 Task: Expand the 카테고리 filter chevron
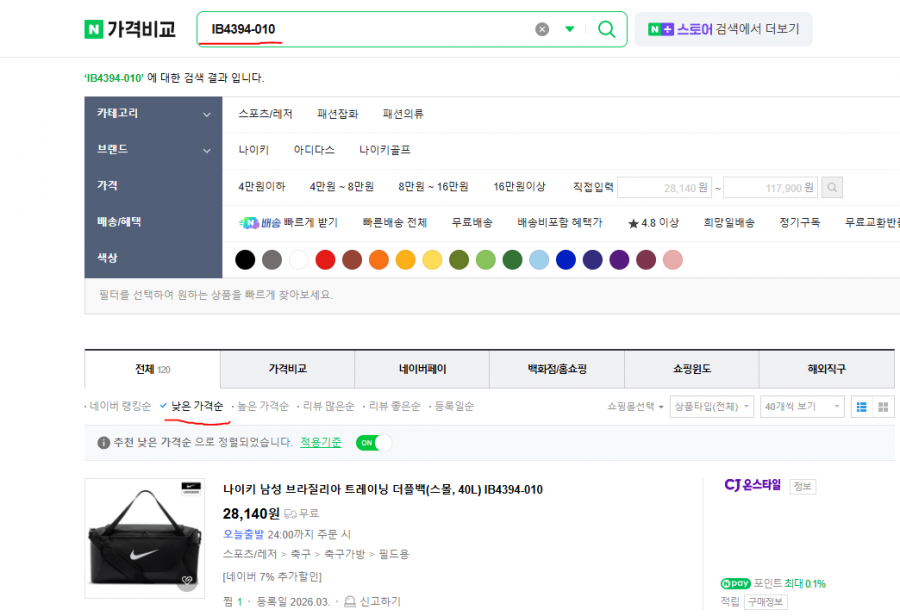pyautogui.click(x=207, y=115)
